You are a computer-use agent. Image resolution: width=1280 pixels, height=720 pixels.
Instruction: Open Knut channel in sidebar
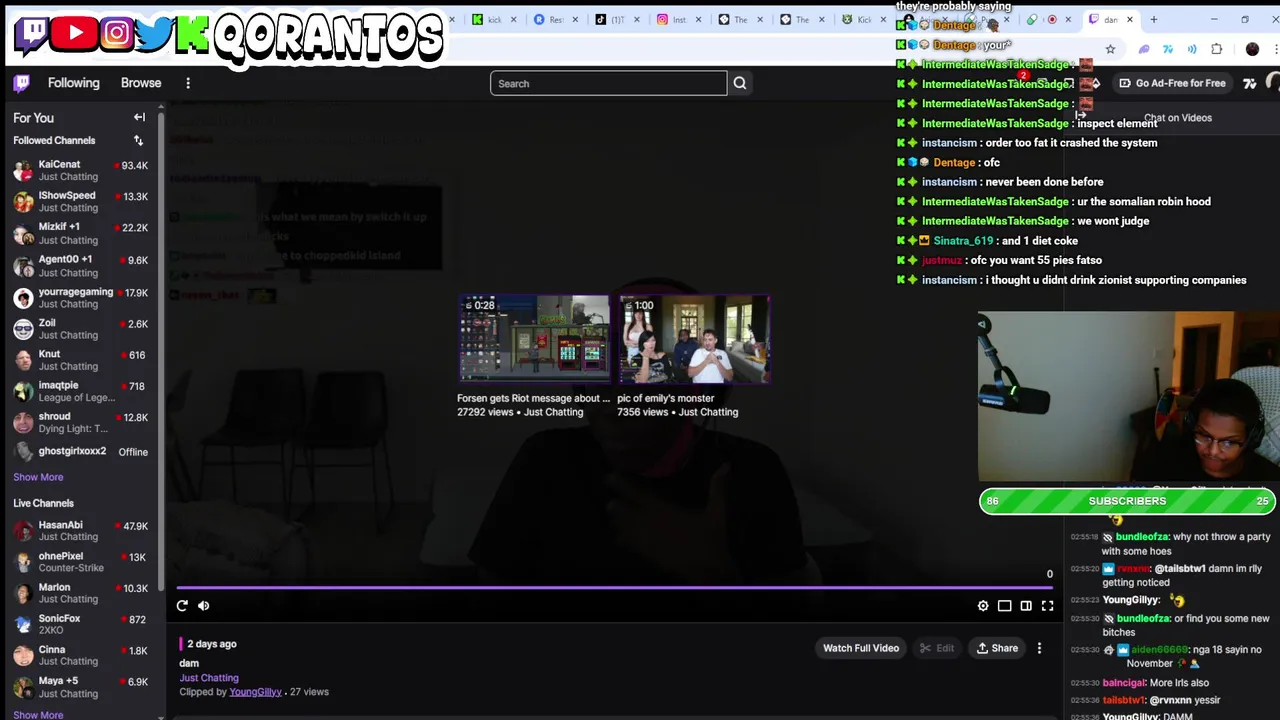80,360
